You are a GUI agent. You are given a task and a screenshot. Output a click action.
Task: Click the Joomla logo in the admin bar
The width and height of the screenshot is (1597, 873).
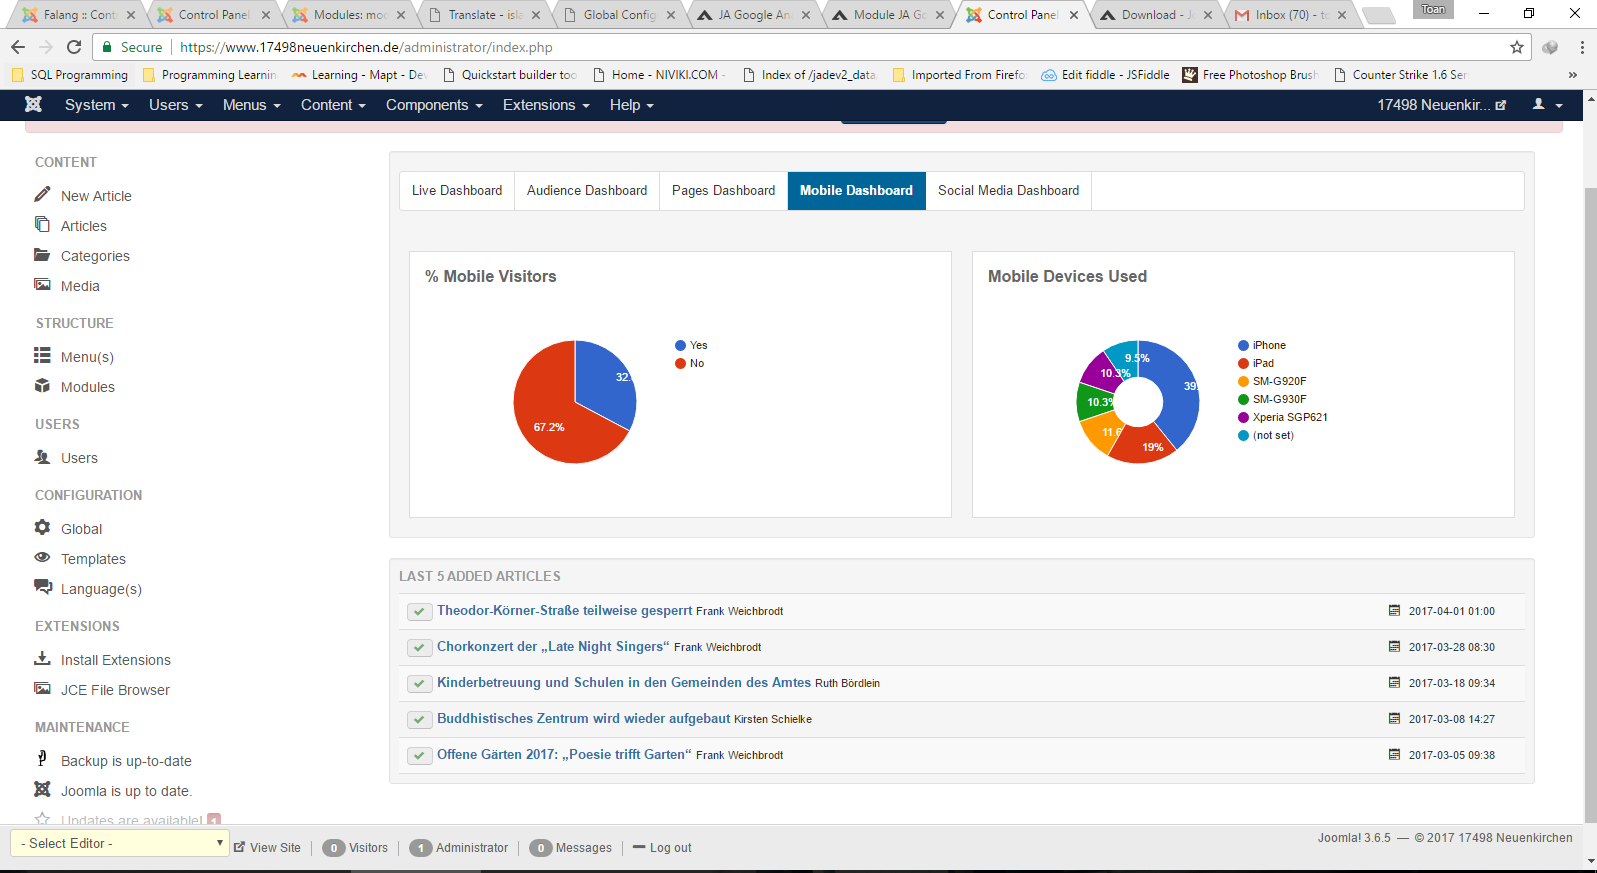pos(33,104)
